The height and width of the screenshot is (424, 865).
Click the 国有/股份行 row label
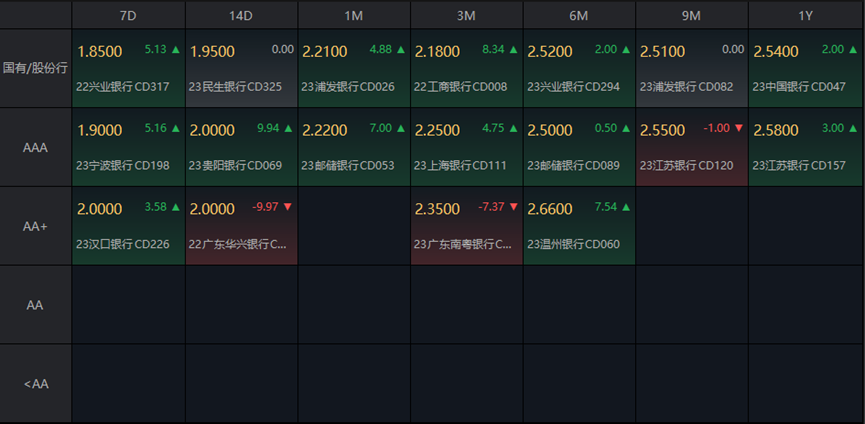pos(35,68)
